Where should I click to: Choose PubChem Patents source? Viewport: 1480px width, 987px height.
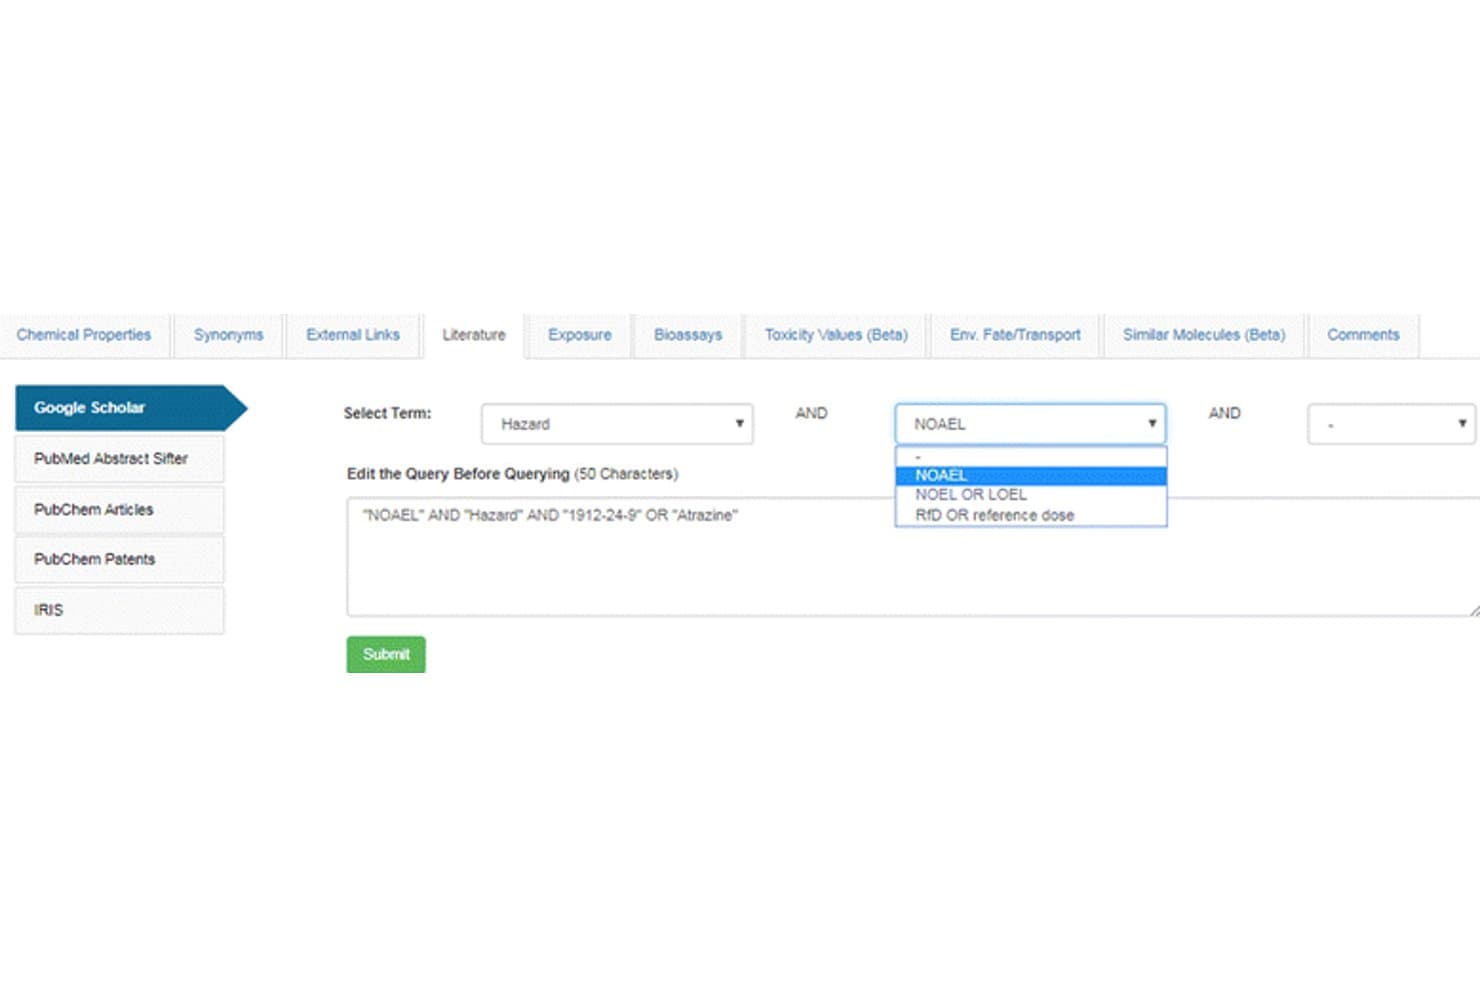(x=119, y=560)
